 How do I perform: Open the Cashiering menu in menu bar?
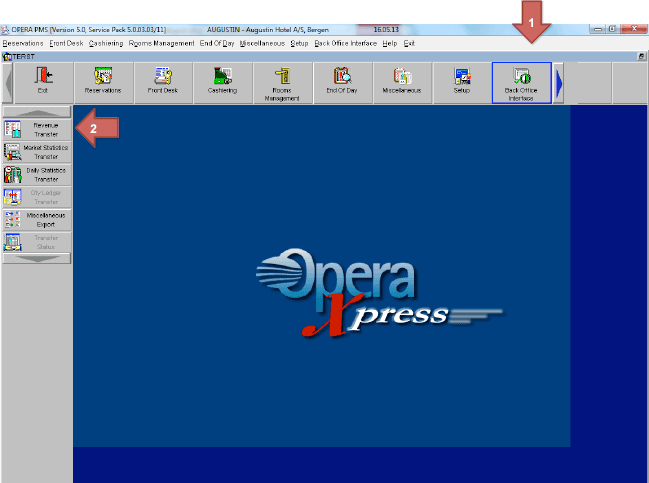coord(106,44)
